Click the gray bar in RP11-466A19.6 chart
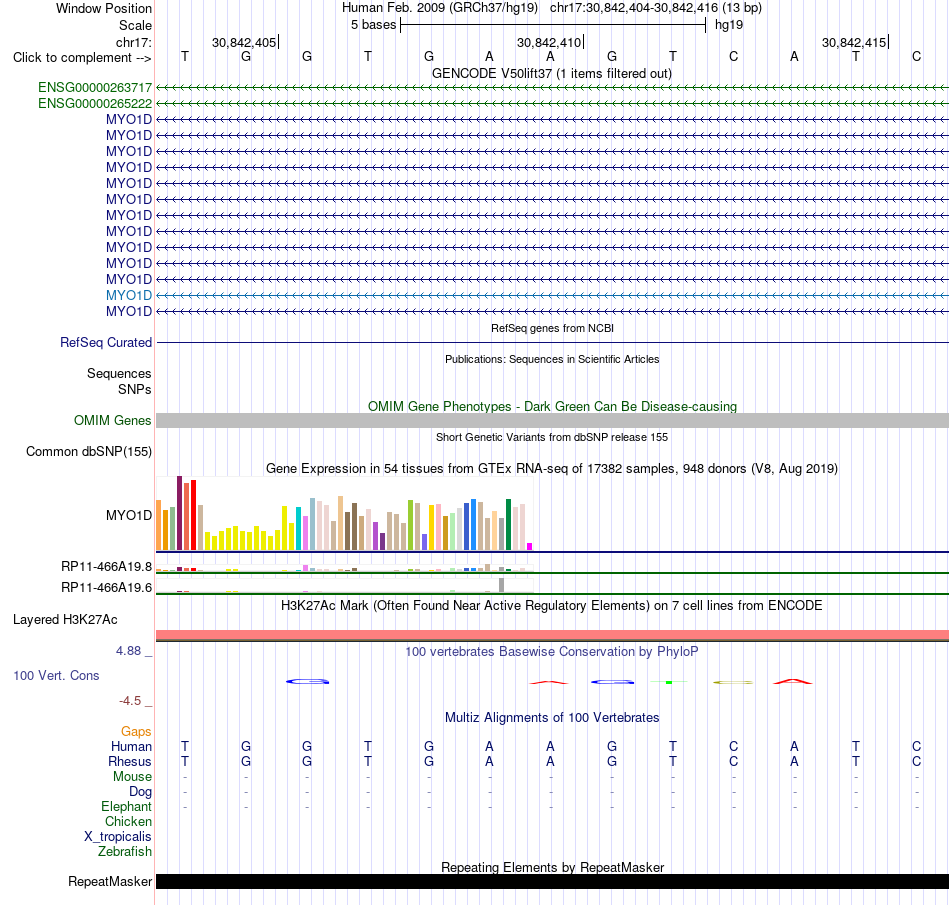Viewport: 950px width, 905px height. 502,585
